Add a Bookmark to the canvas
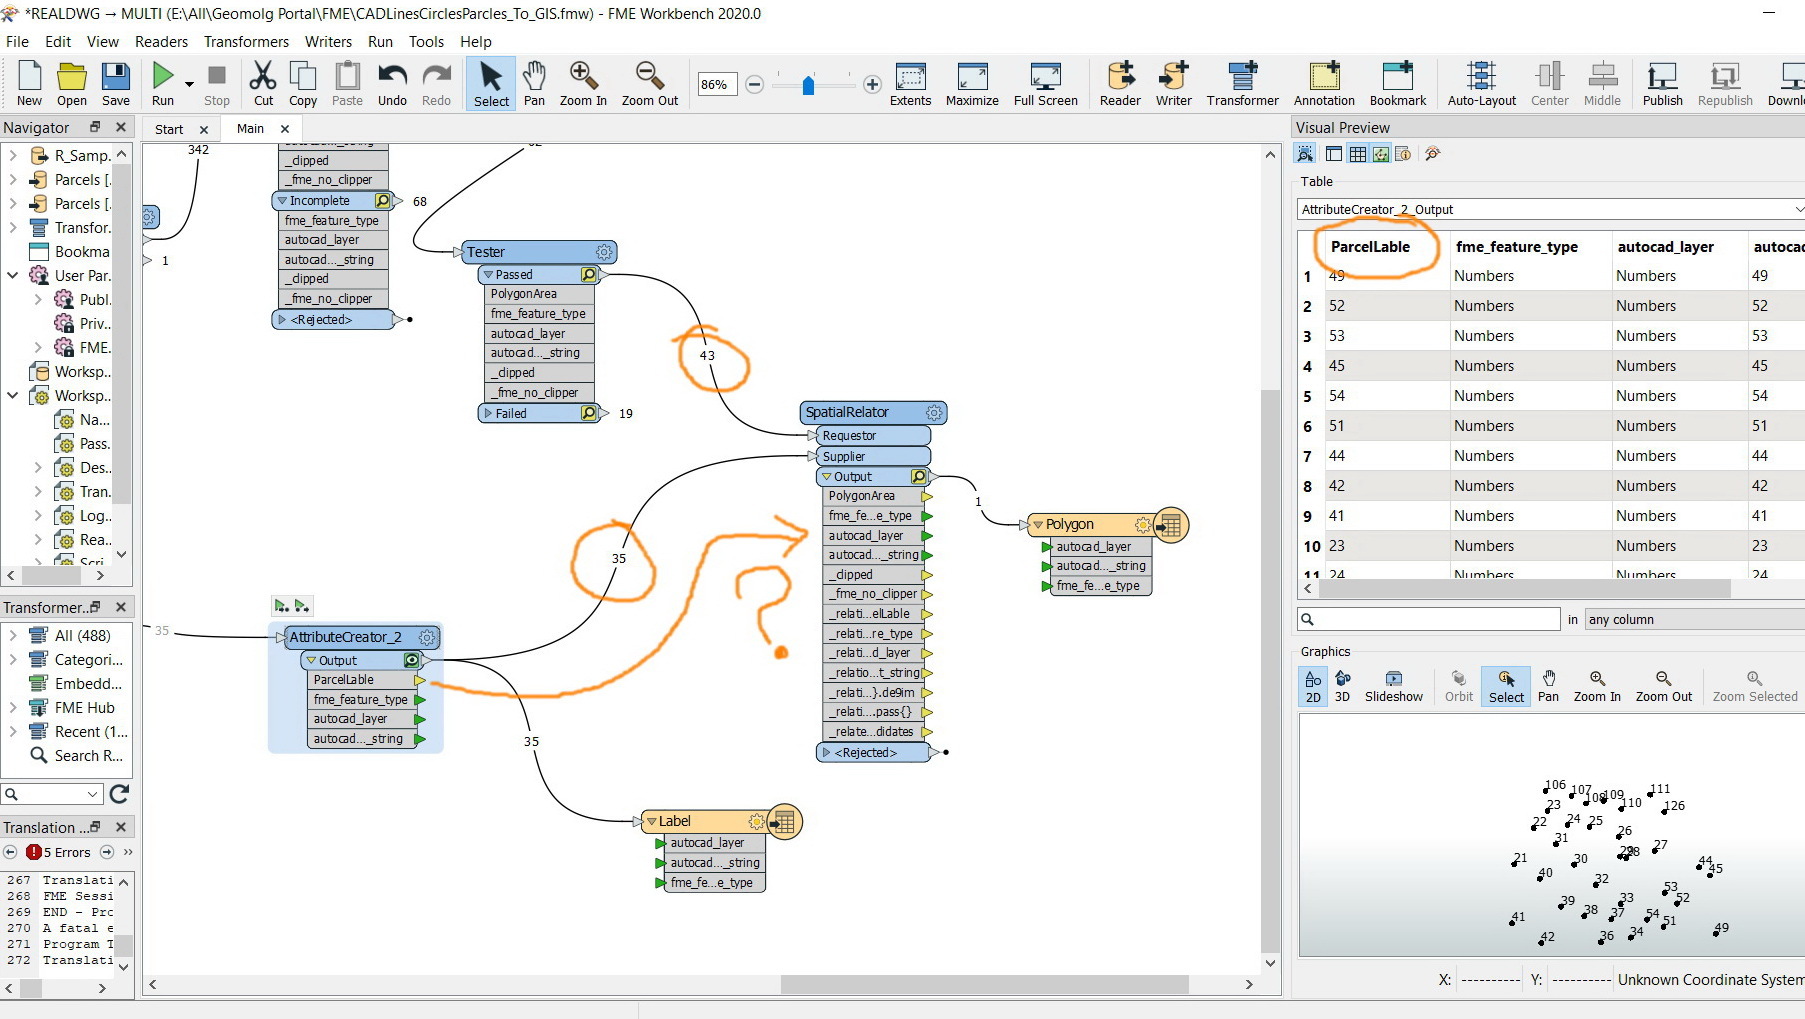This screenshot has height=1019, width=1805. pos(1398,84)
